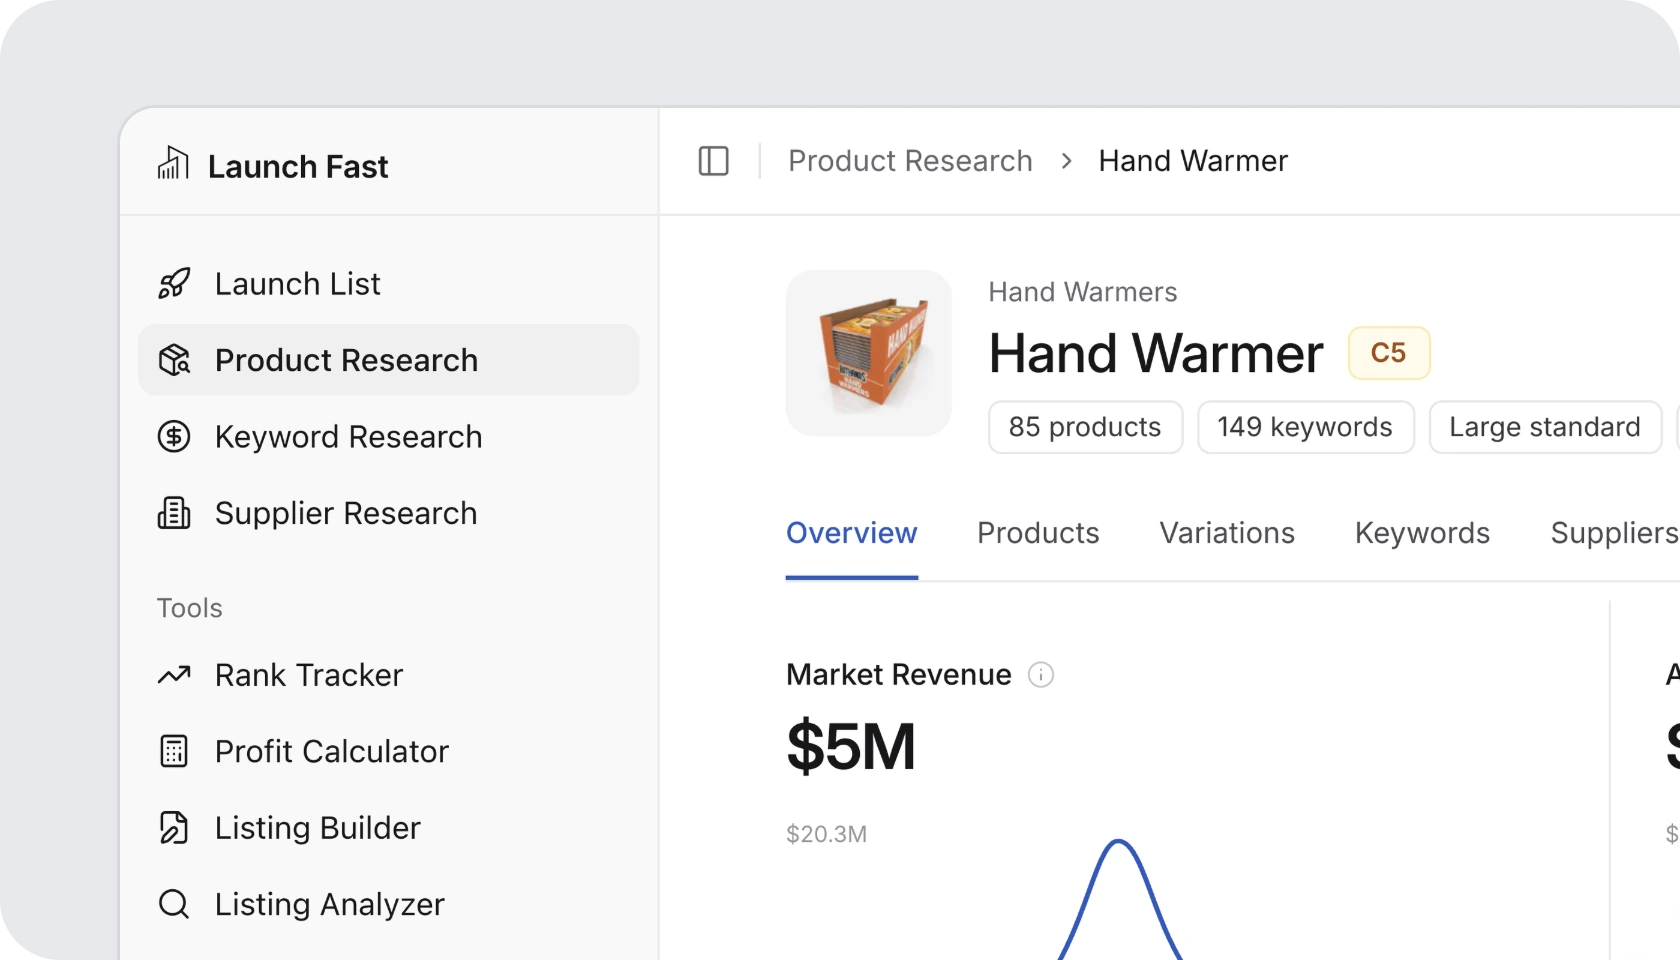Select the Product Research sidebar item
Viewport: 1680px width, 960px height.
[x=388, y=360]
